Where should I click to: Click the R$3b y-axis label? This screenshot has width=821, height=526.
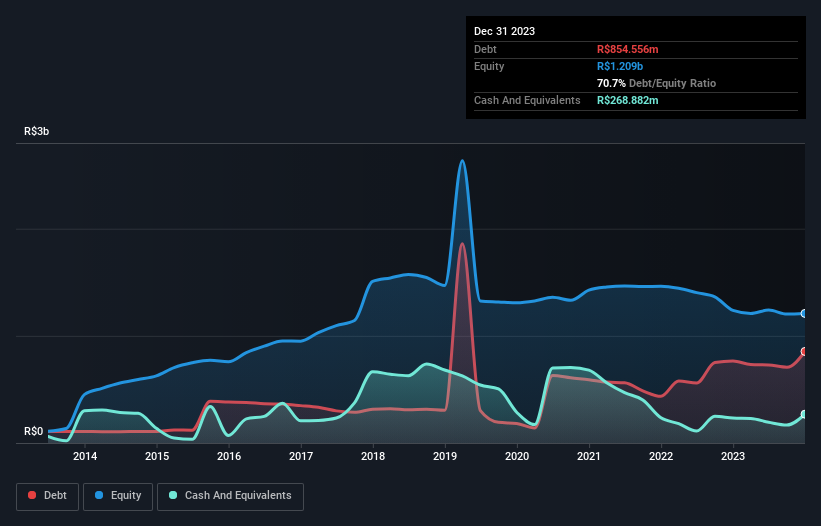pyautogui.click(x=37, y=131)
